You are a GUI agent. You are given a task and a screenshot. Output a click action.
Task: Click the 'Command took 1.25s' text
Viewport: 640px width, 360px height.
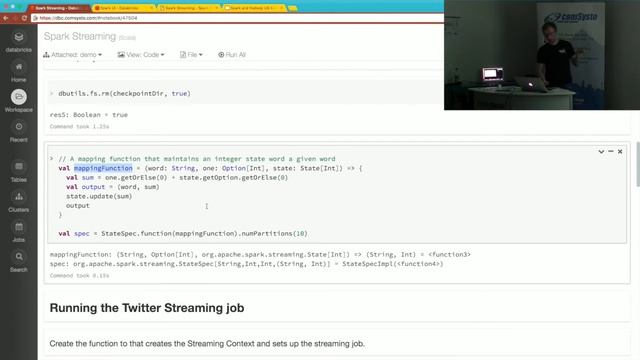tap(79, 127)
